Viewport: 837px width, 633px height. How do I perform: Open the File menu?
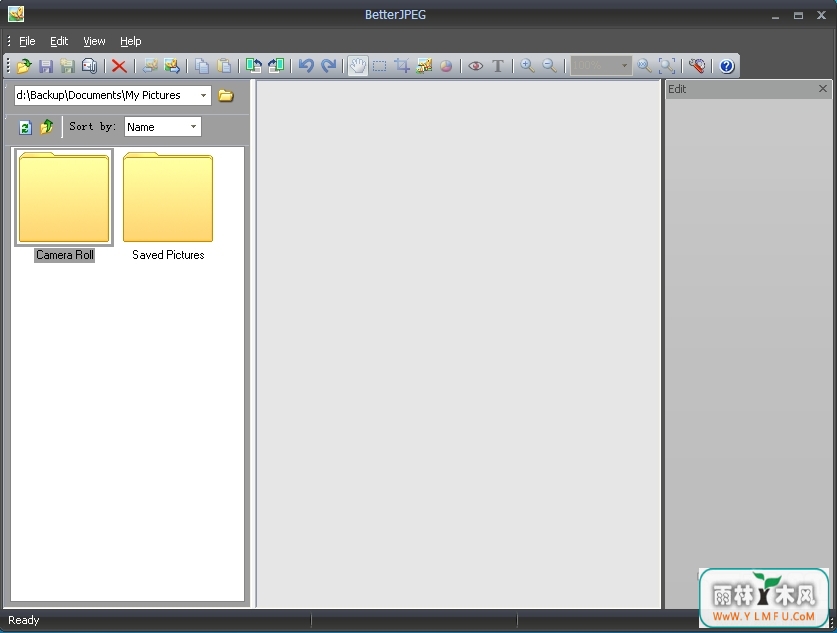pyautogui.click(x=27, y=41)
